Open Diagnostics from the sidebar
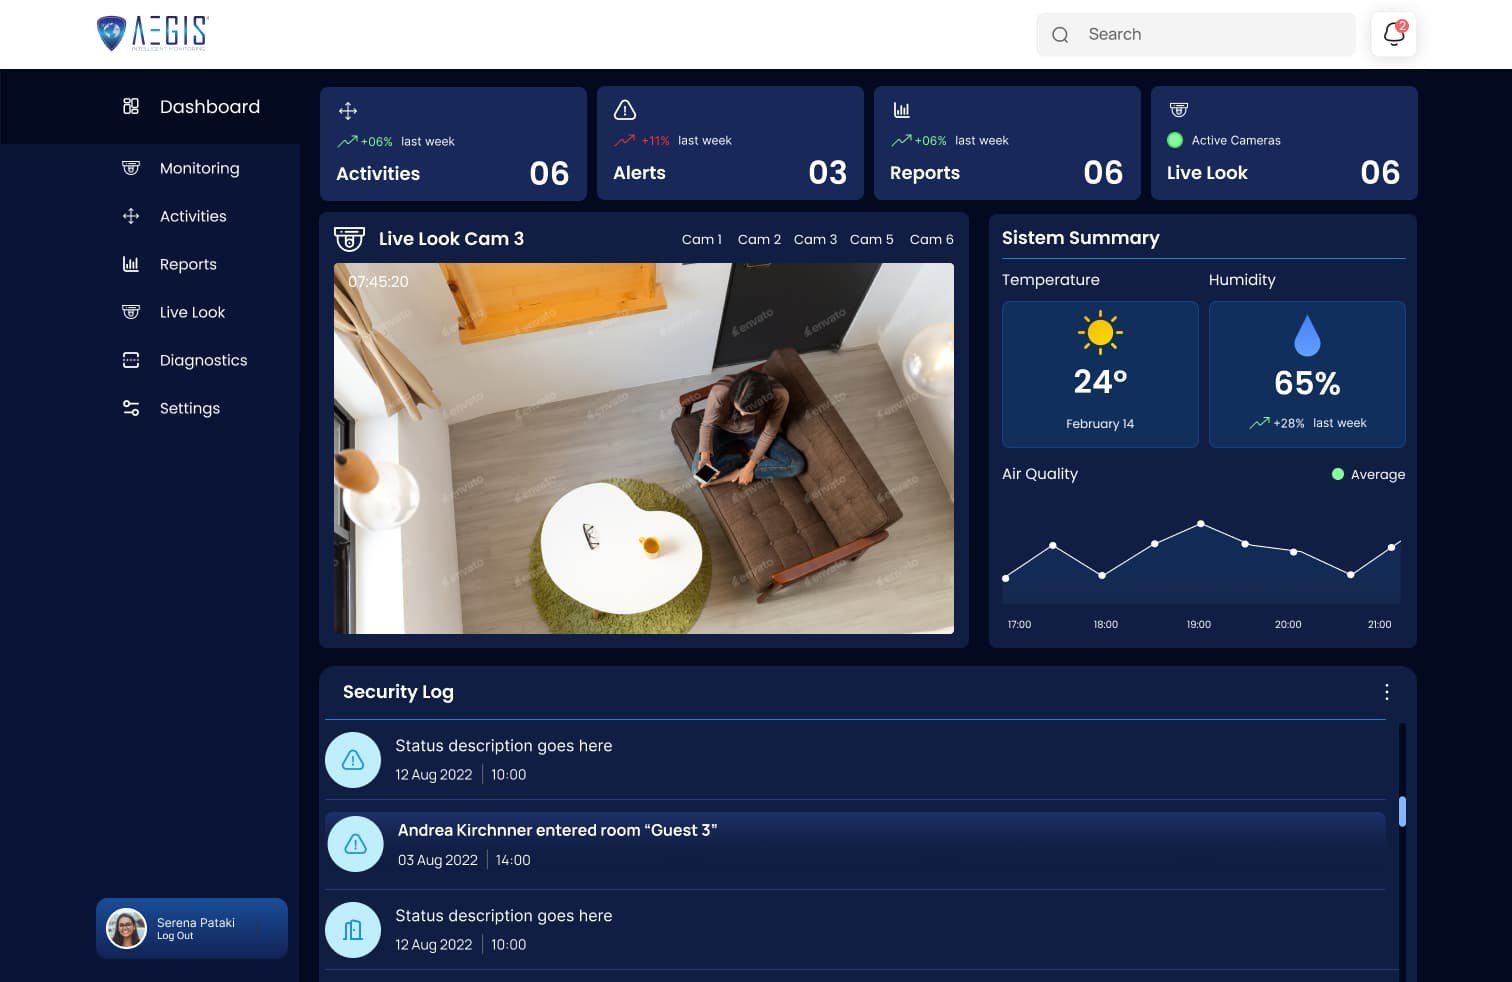The image size is (1512, 982). tap(203, 360)
